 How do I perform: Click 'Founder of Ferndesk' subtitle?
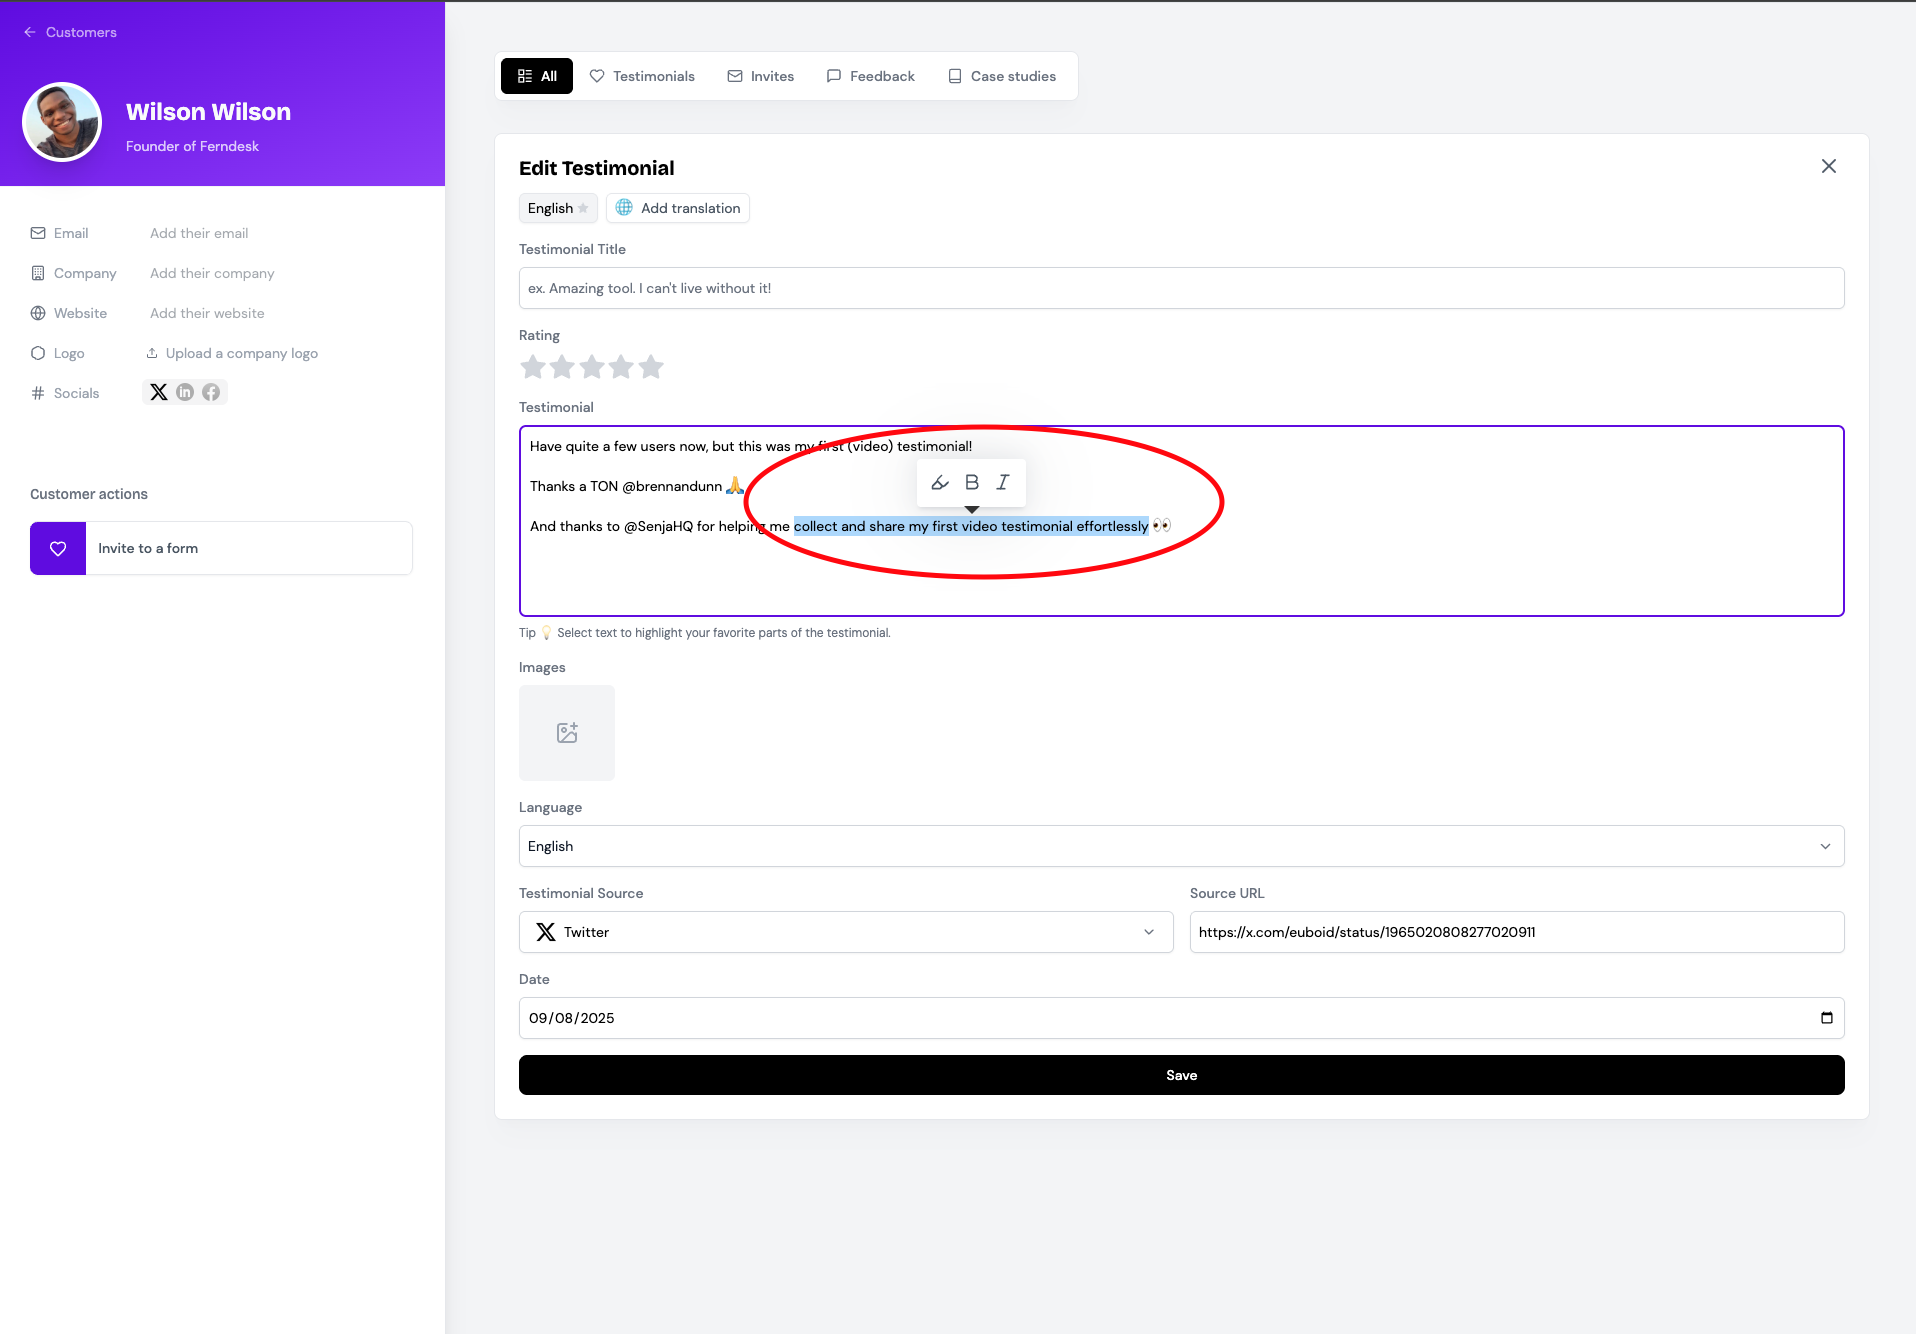point(192,146)
